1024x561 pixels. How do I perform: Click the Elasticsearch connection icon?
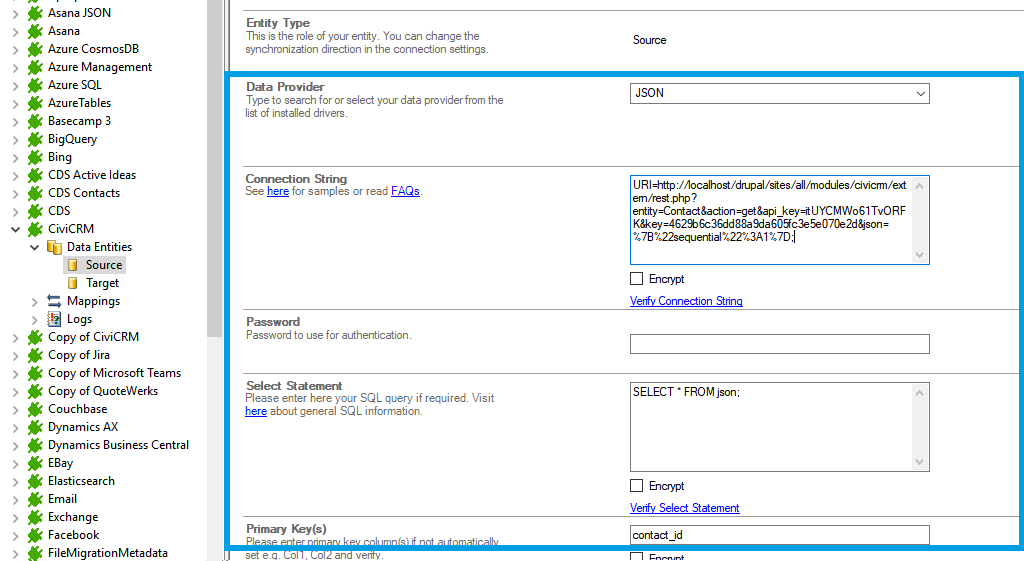coord(36,481)
